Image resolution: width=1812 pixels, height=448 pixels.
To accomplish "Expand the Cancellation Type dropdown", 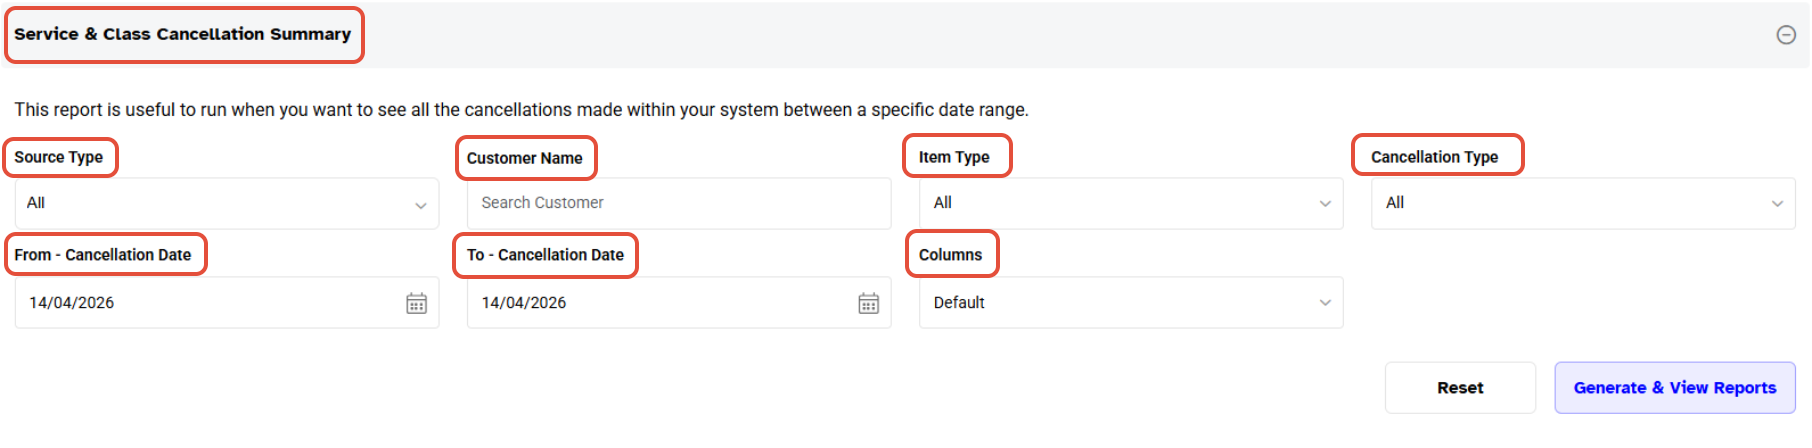I will (x=1582, y=203).
